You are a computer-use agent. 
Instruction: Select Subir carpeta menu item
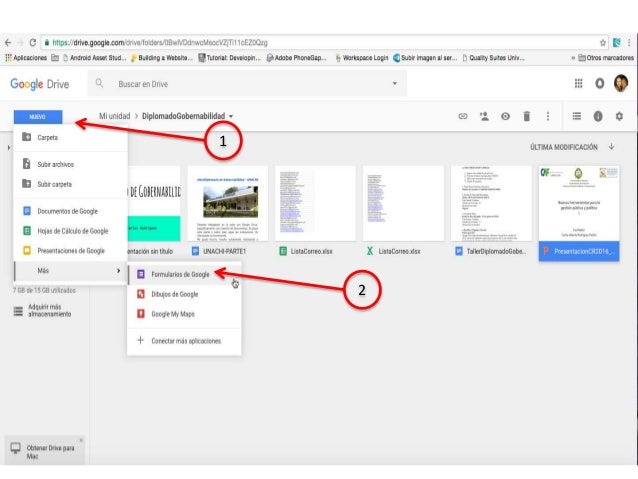point(70,184)
